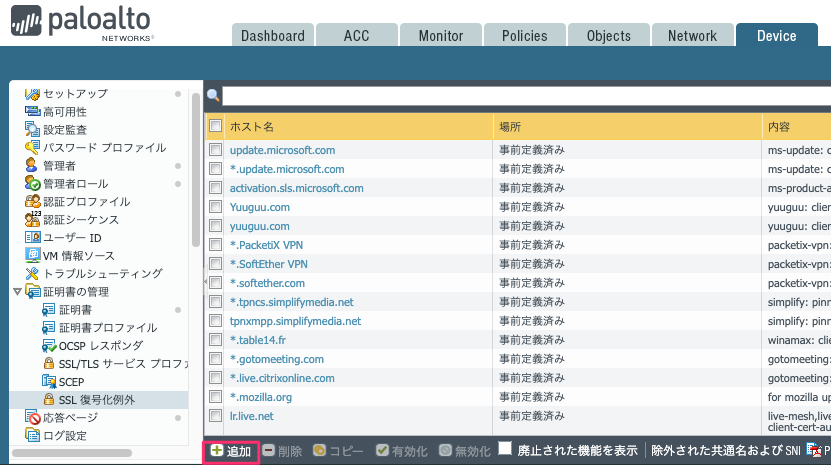Click the 証明書の管理 folder icon
Screen dimensions: 831x465
pyautogui.click(x=33, y=291)
